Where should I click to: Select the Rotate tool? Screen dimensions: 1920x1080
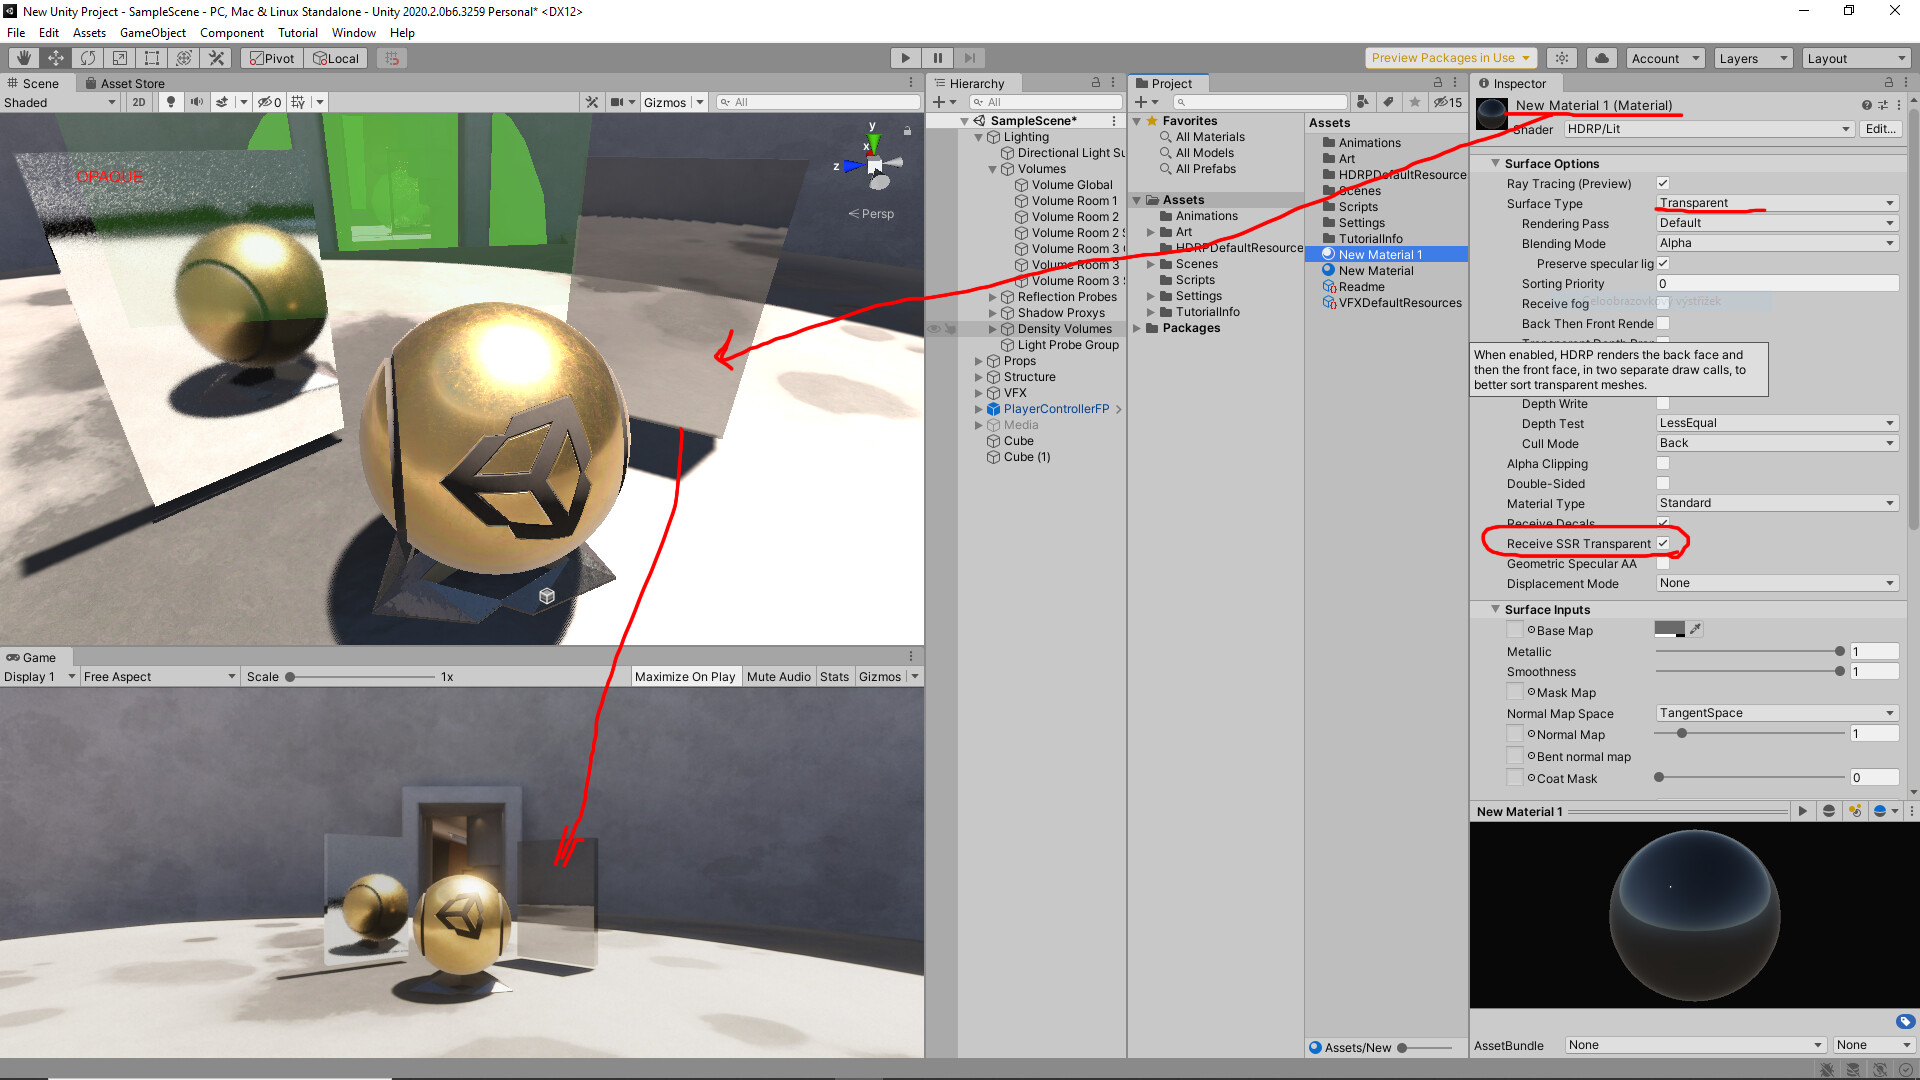pyautogui.click(x=88, y=58)
